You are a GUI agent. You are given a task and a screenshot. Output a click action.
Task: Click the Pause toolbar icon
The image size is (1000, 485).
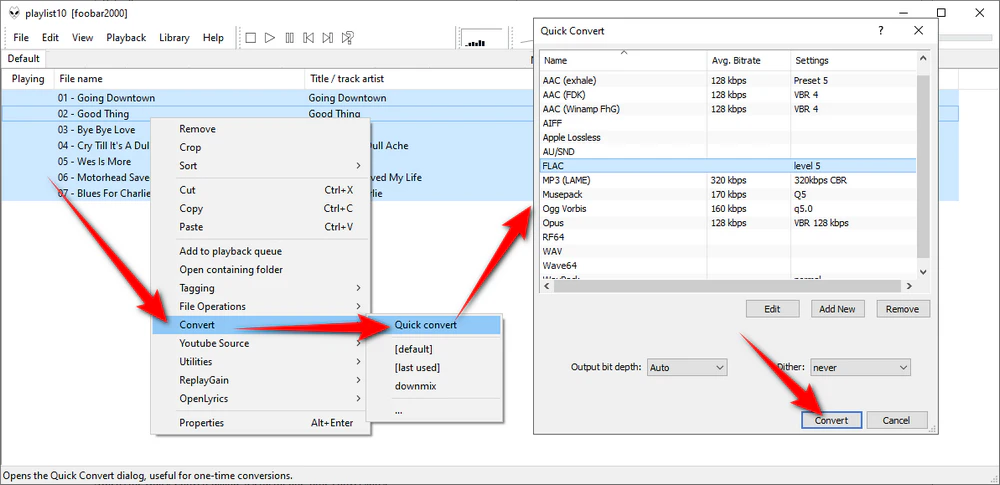point(290,38)
